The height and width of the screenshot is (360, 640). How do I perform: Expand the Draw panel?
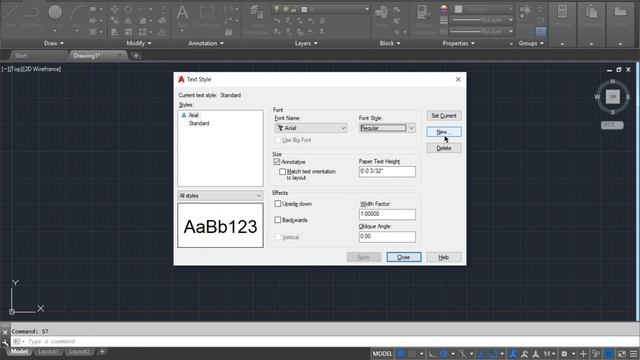(53, 43)
